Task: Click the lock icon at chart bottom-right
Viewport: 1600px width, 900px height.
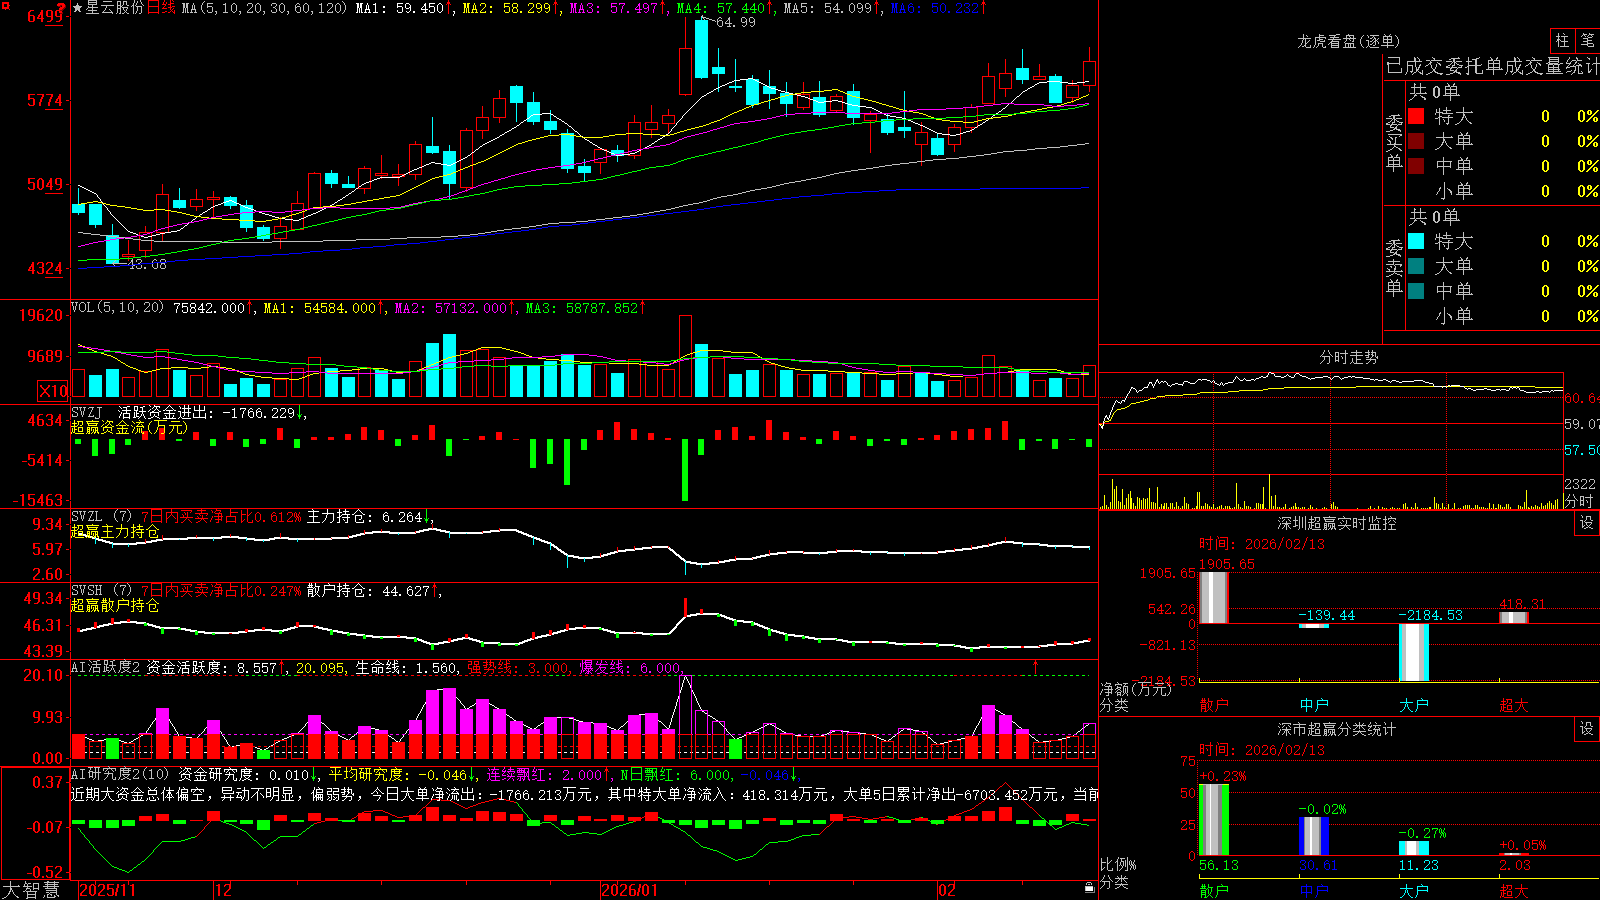Action: [x=1089, y=888]
